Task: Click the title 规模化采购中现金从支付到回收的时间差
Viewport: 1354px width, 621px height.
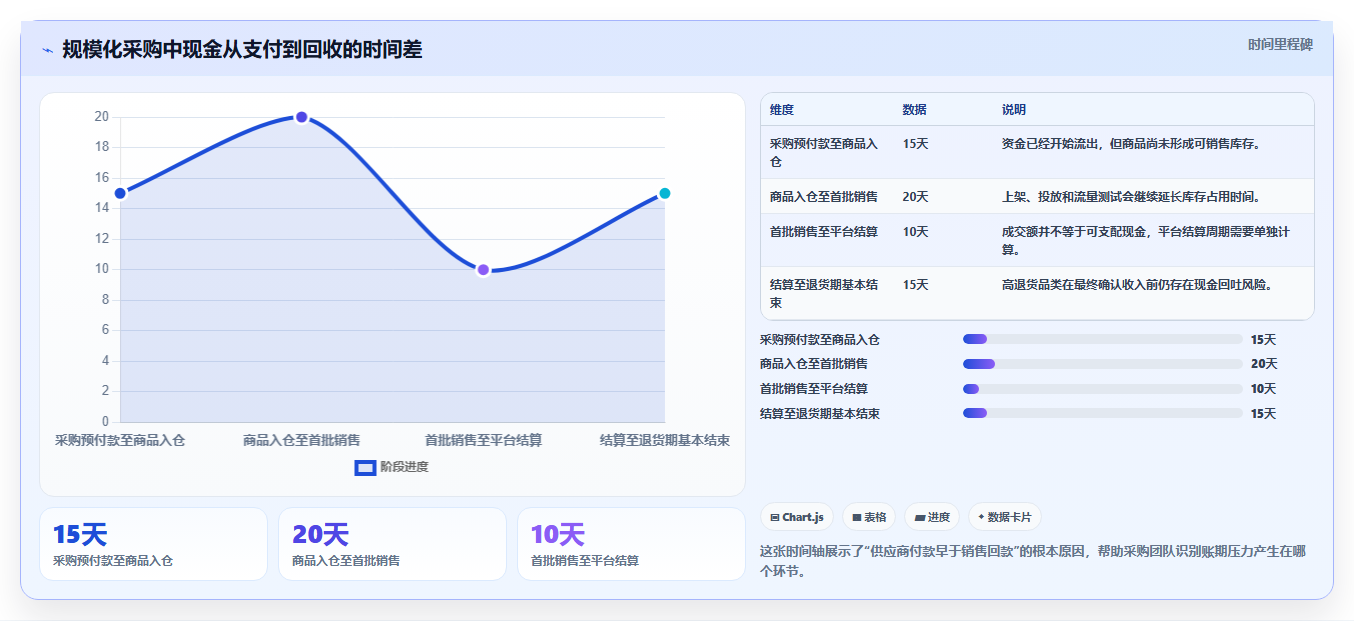Action: [242, 49]
